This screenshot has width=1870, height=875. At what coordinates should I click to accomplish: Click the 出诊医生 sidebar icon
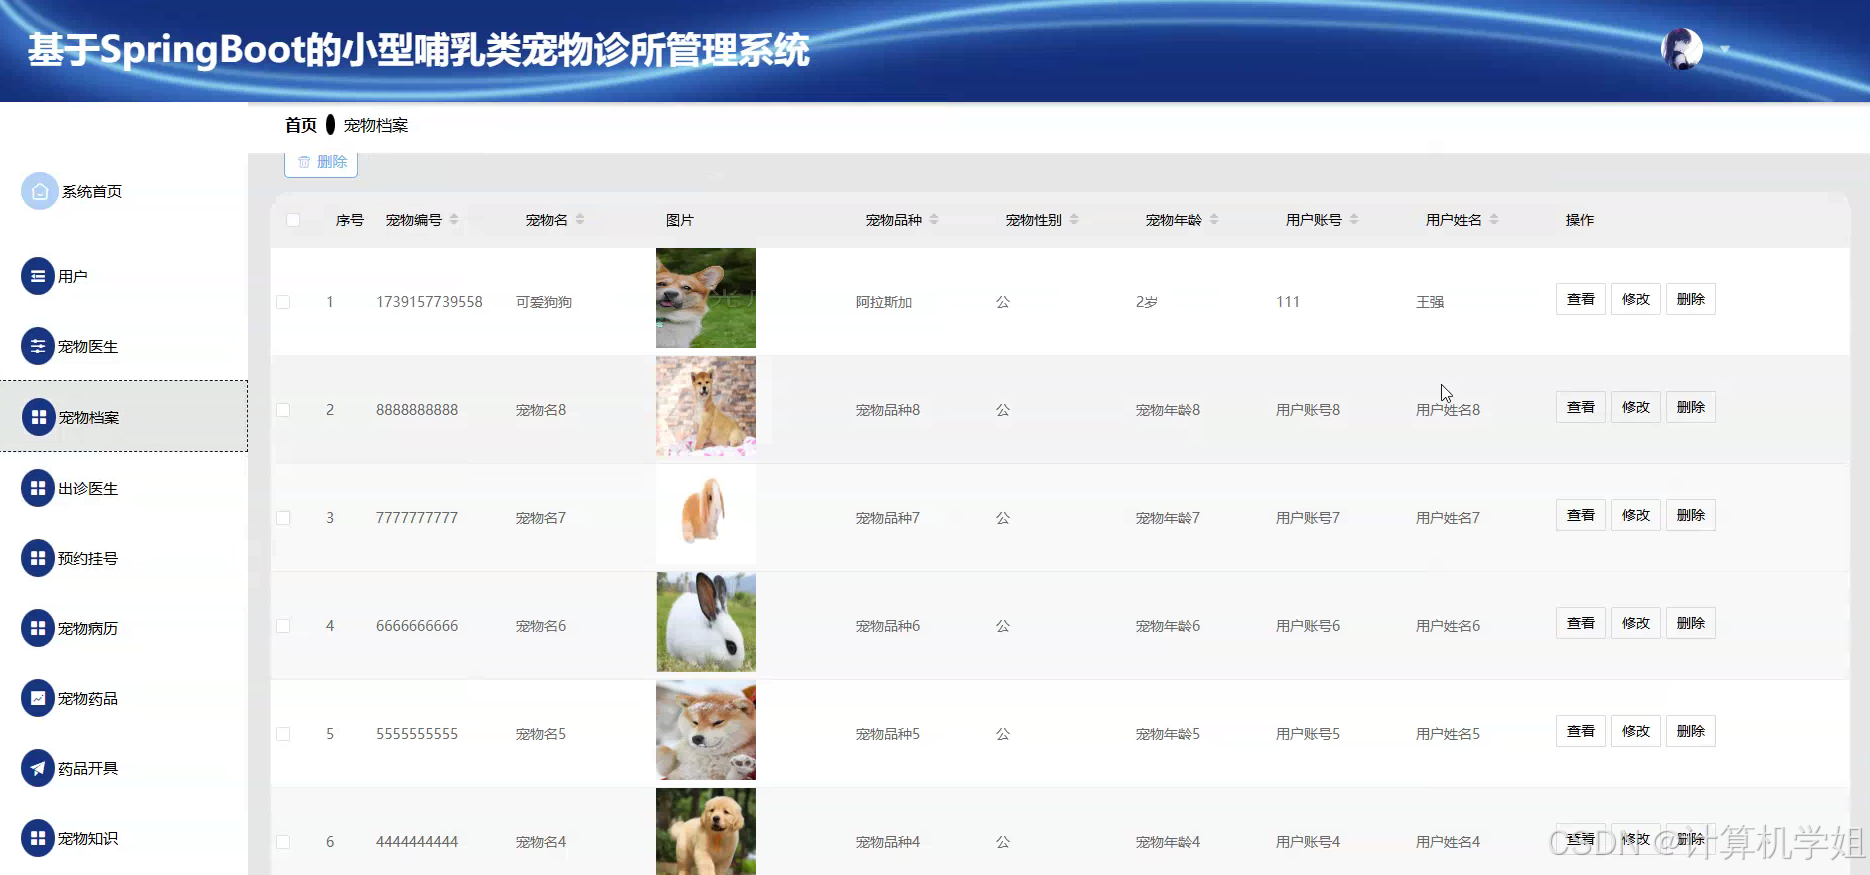(x=38, y=488)
